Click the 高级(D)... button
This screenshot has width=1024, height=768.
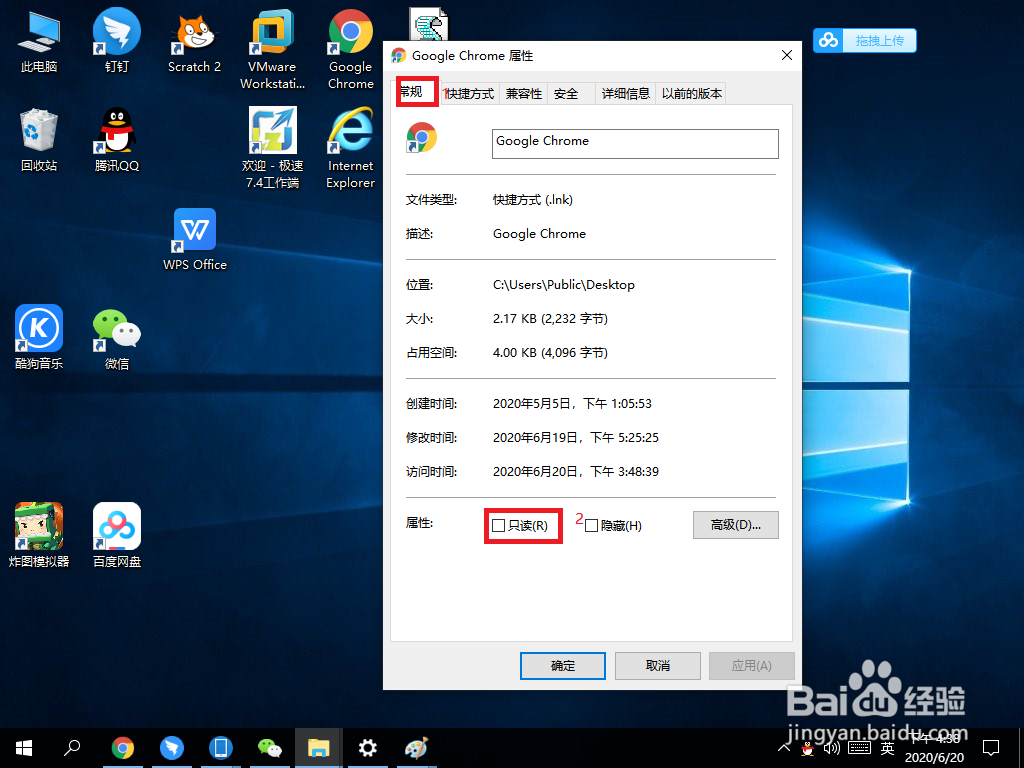click(735, 525)
